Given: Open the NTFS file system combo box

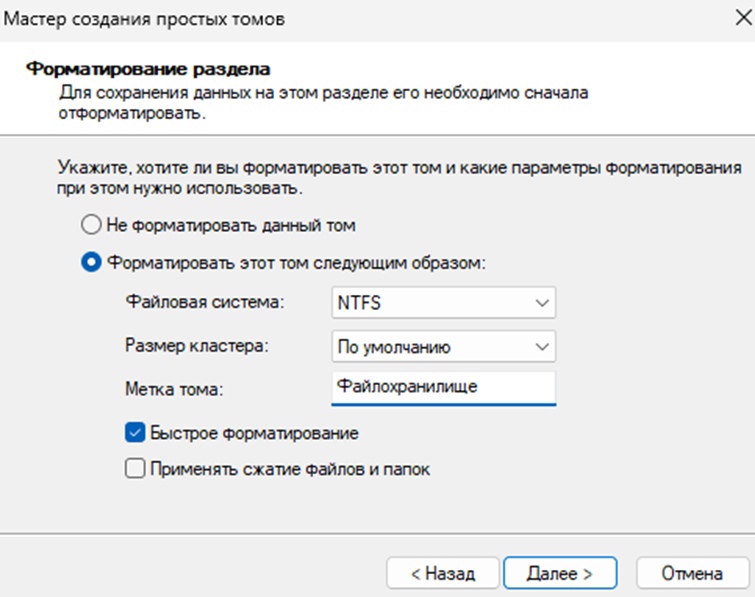Looking at the screenshot, I should [443, 302].
